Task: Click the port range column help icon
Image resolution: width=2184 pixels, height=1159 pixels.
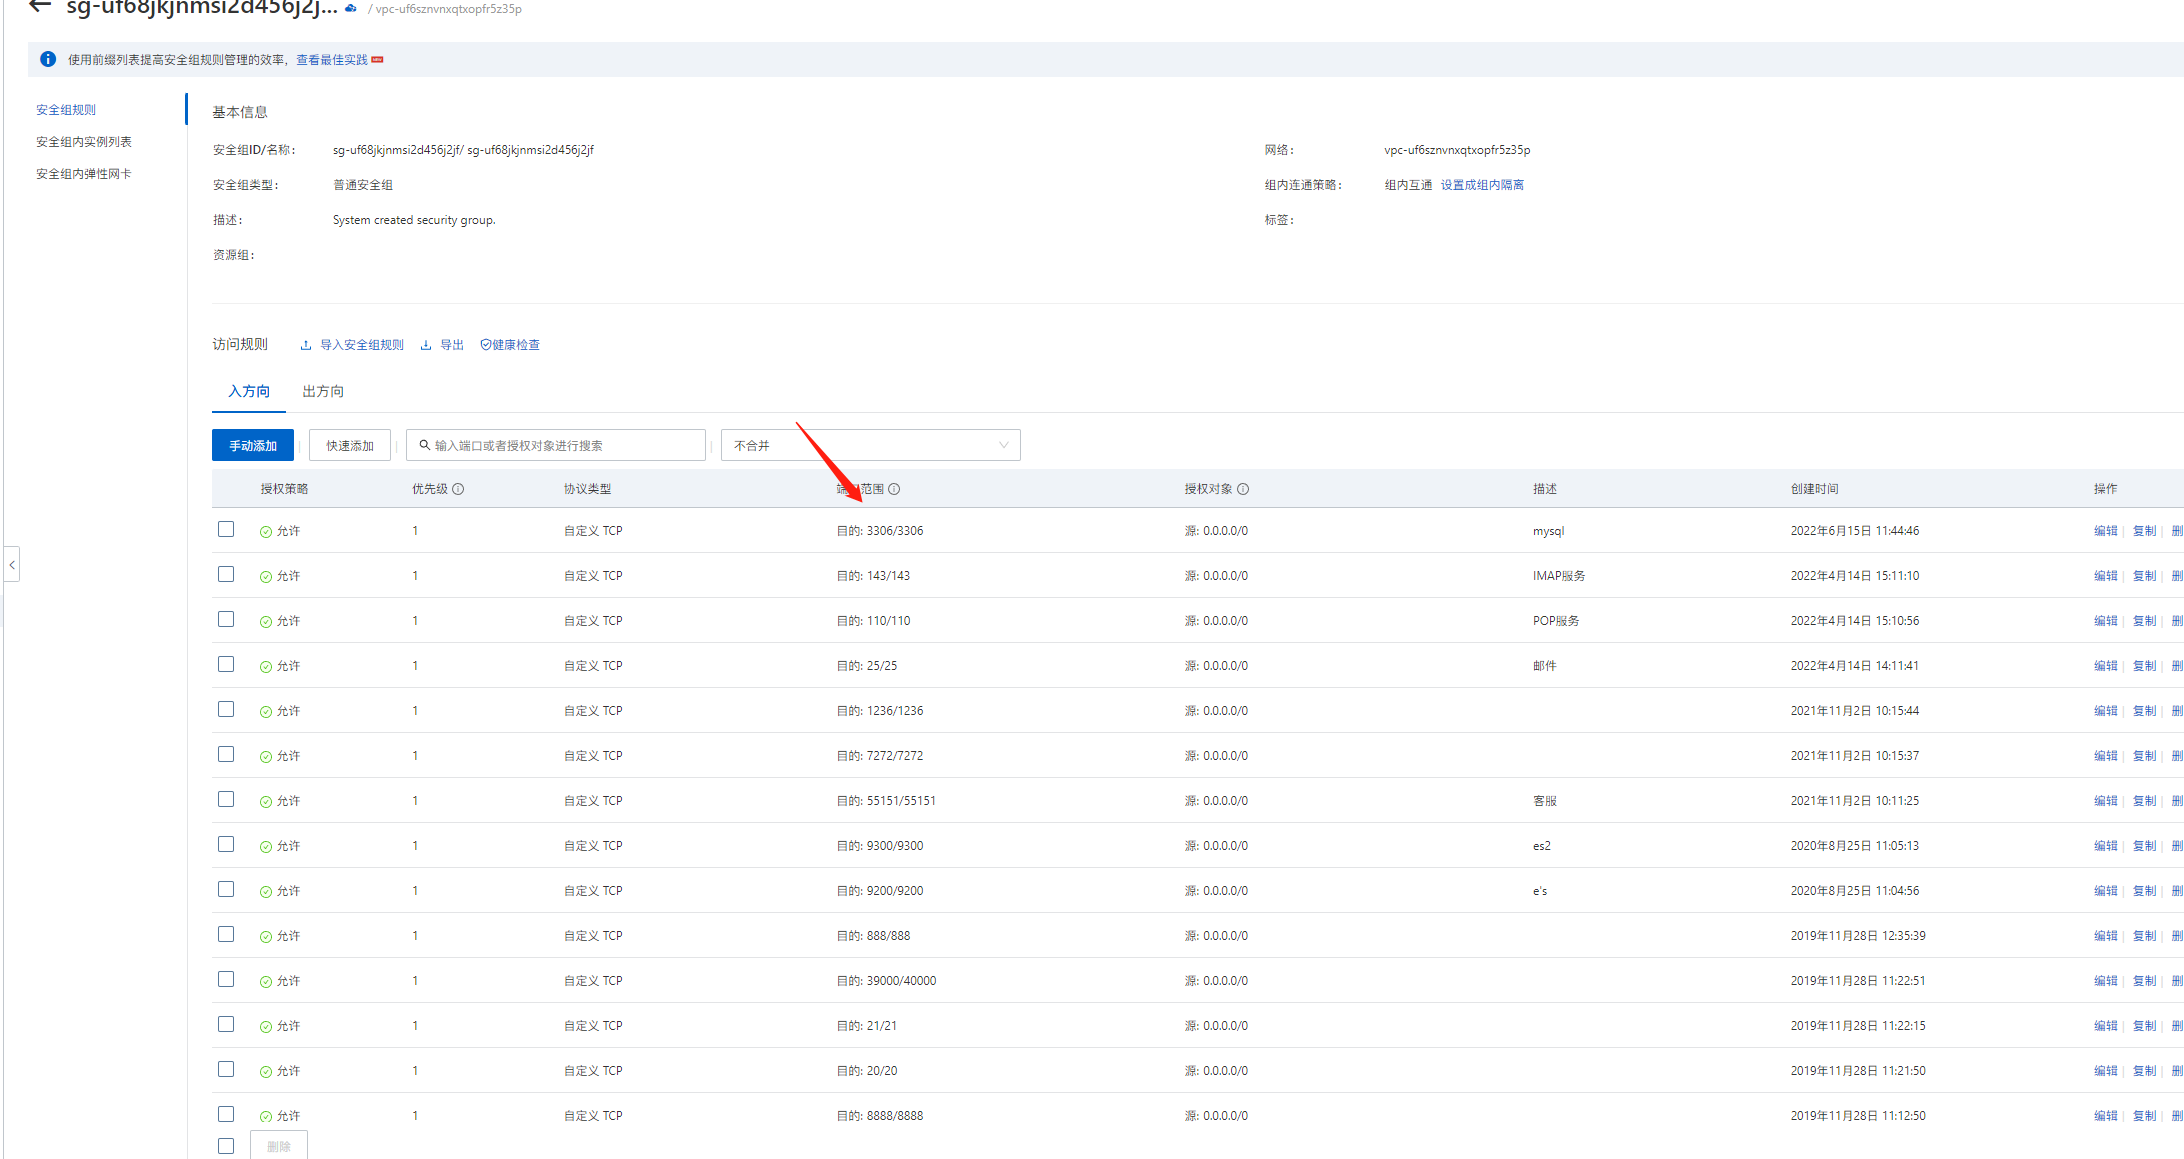Action: click(x=894, y=489)
